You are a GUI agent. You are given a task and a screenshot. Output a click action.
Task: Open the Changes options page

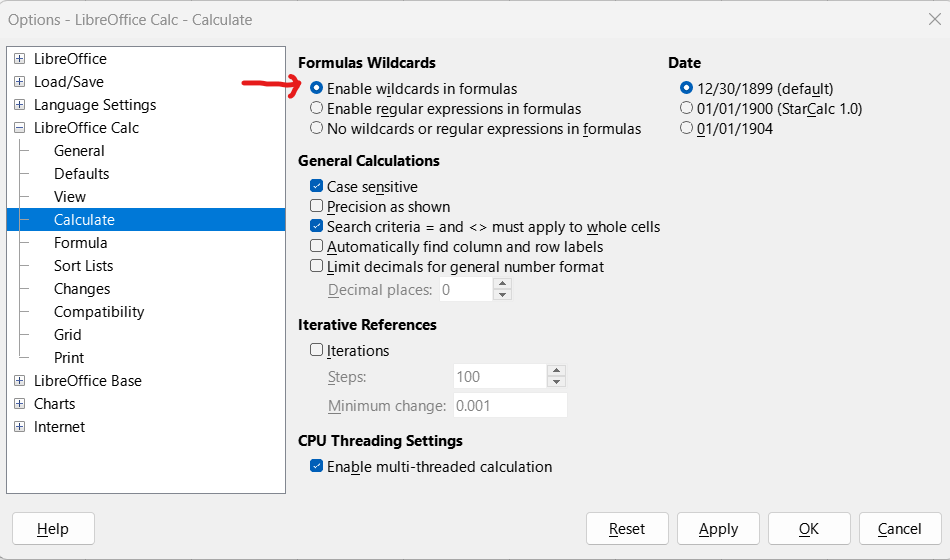click(x=82, y=289)
